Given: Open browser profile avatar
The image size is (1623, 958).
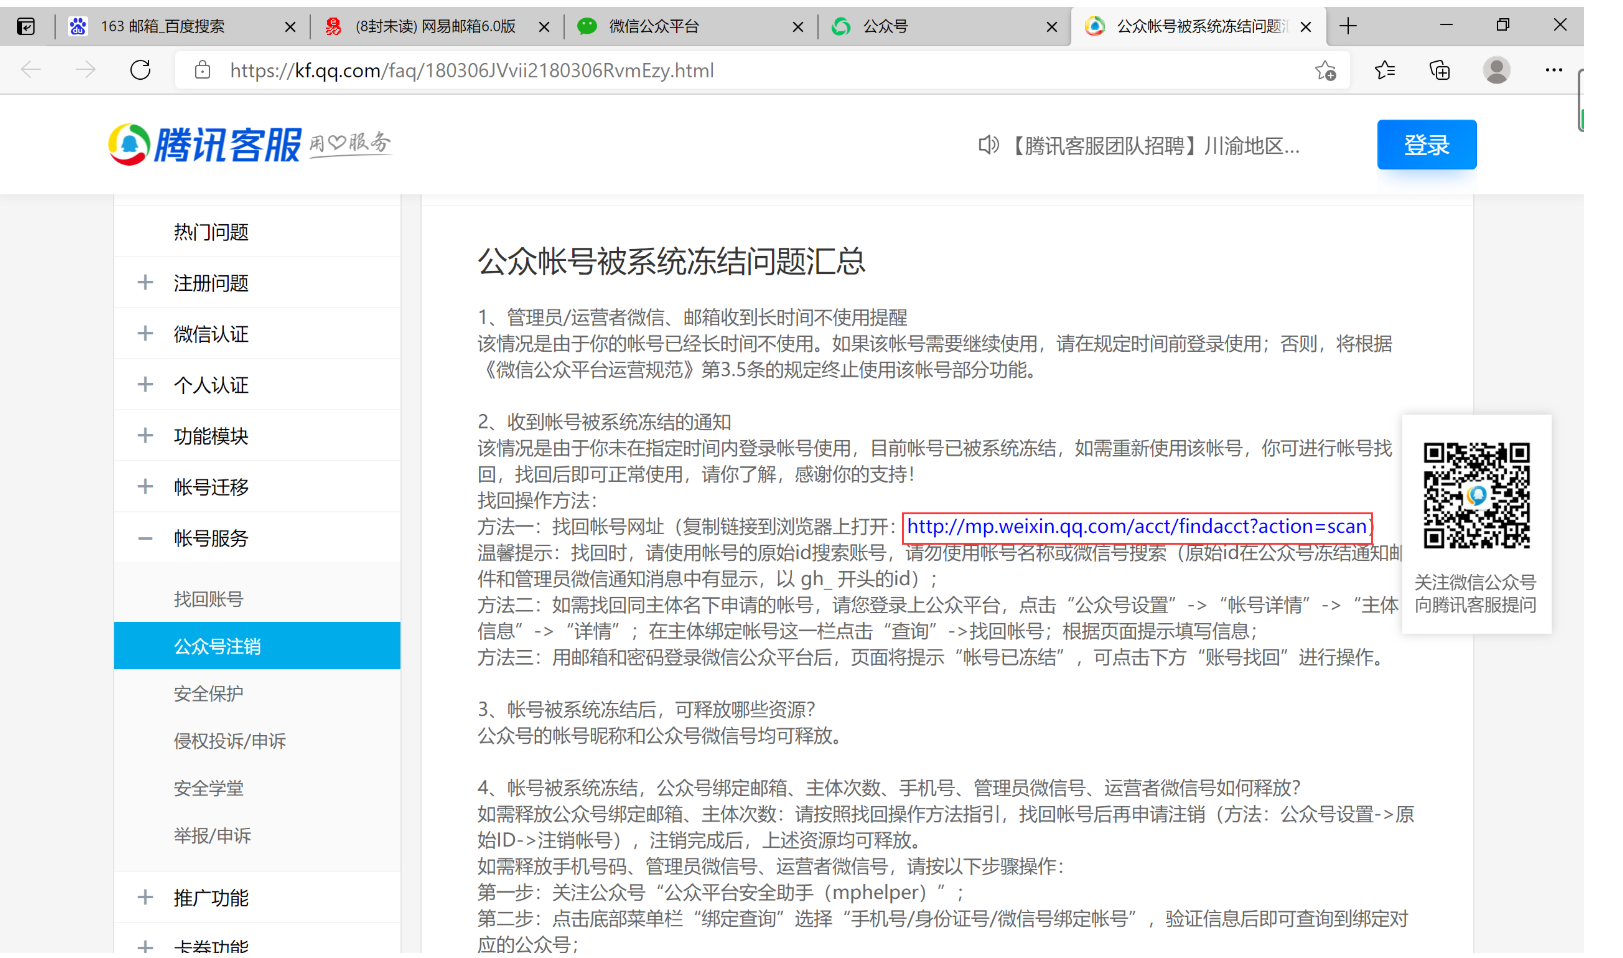Looking at the screenshot, I should pyautogui.click(x=1497, y=70).
